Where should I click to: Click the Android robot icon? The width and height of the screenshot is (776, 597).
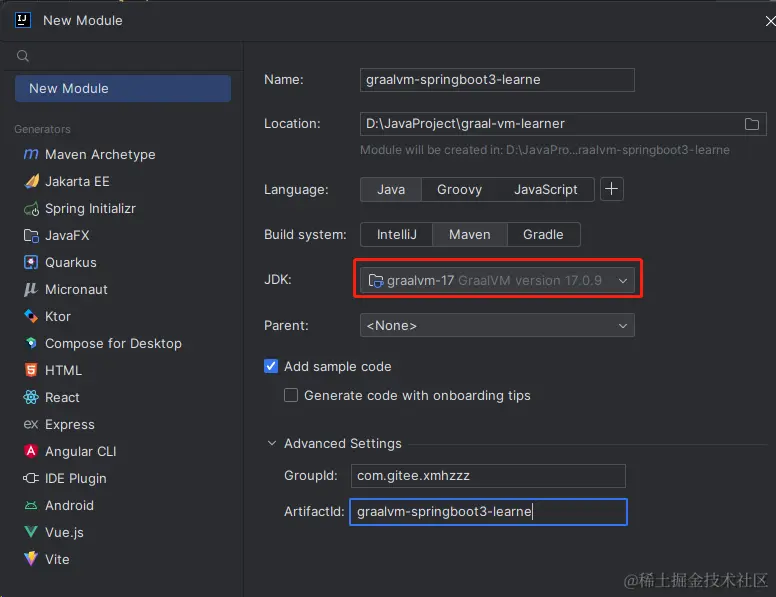coord(31,505)
